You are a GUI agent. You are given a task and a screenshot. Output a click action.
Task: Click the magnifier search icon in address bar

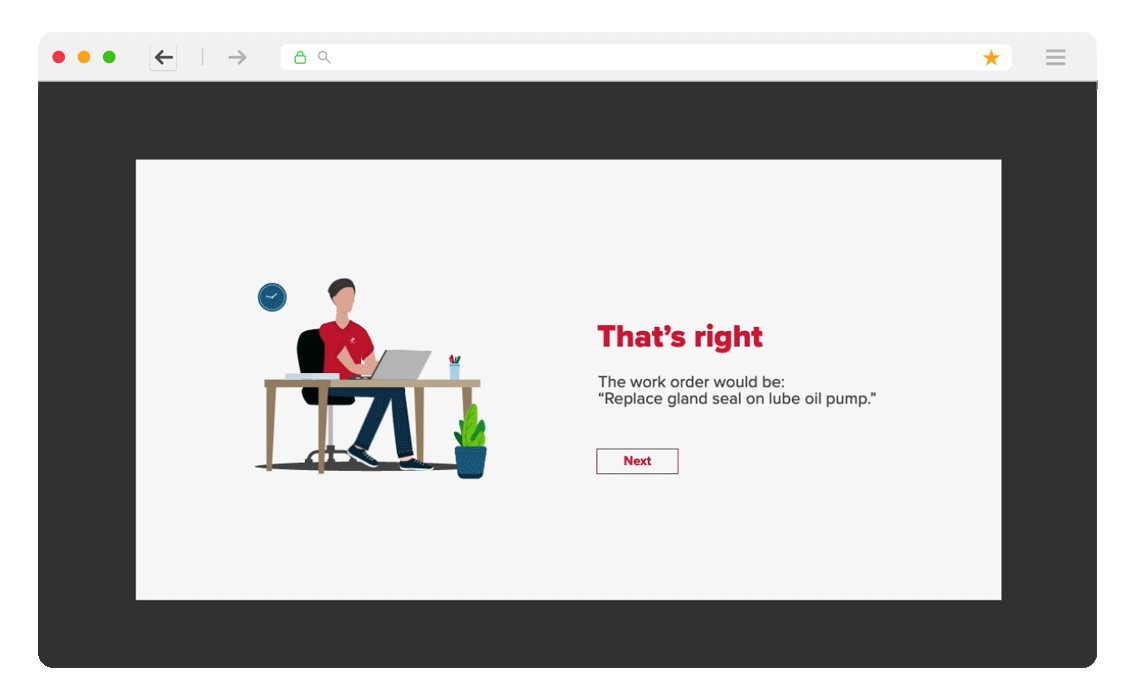(x=324, y=57)
